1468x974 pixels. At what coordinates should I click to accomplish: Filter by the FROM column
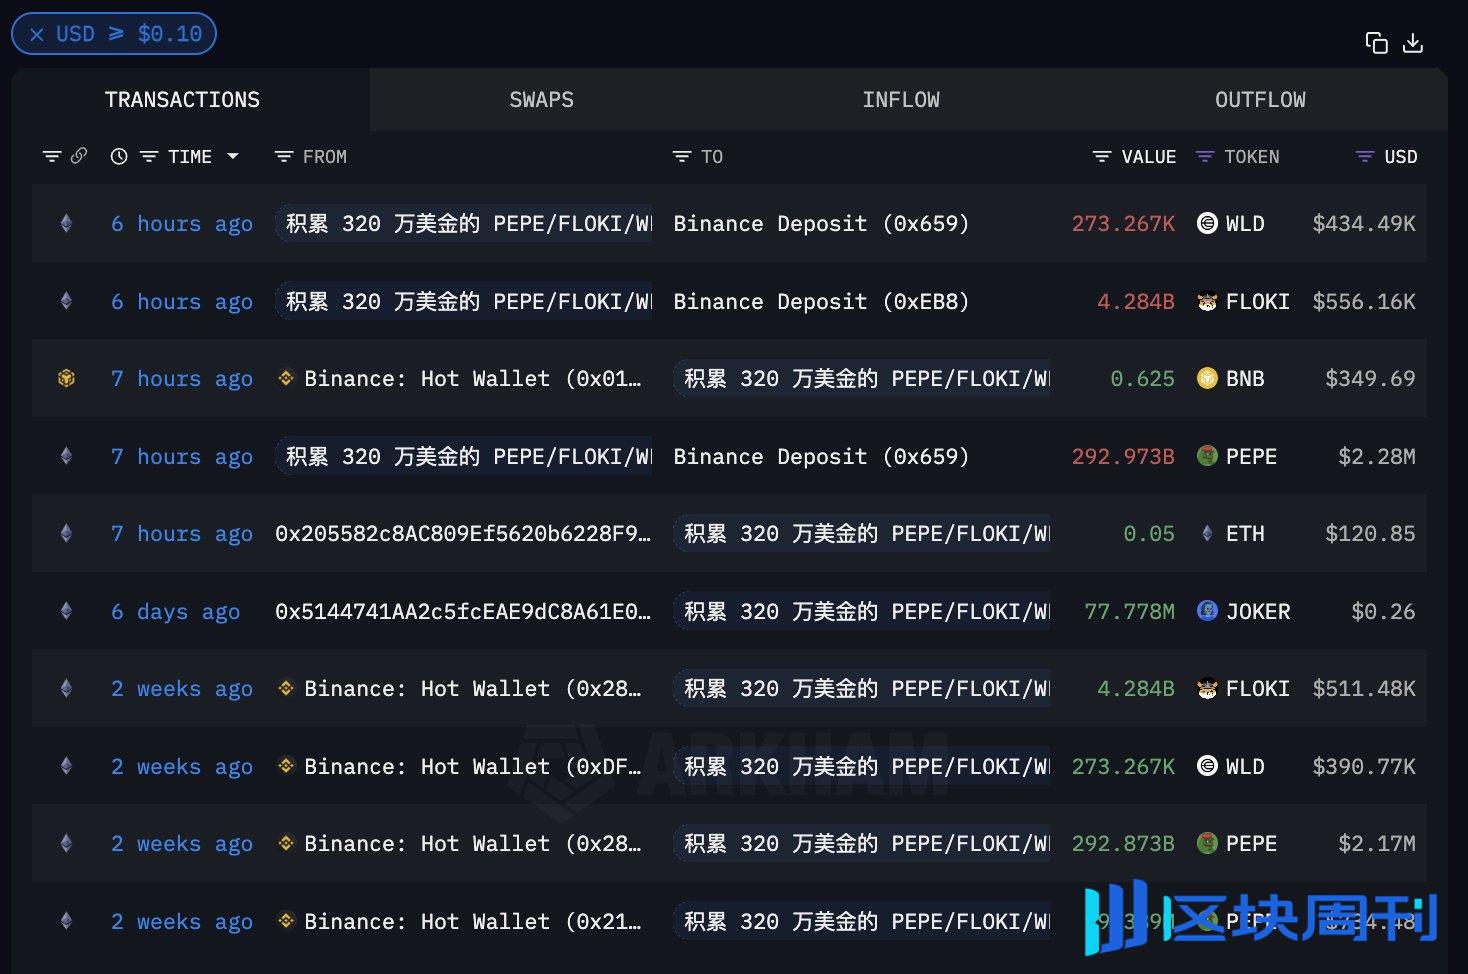coord(284,156)
